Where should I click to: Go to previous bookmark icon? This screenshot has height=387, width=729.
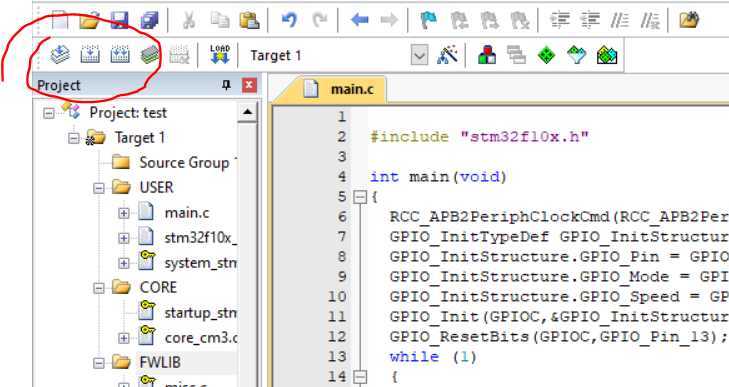[459, 20]
